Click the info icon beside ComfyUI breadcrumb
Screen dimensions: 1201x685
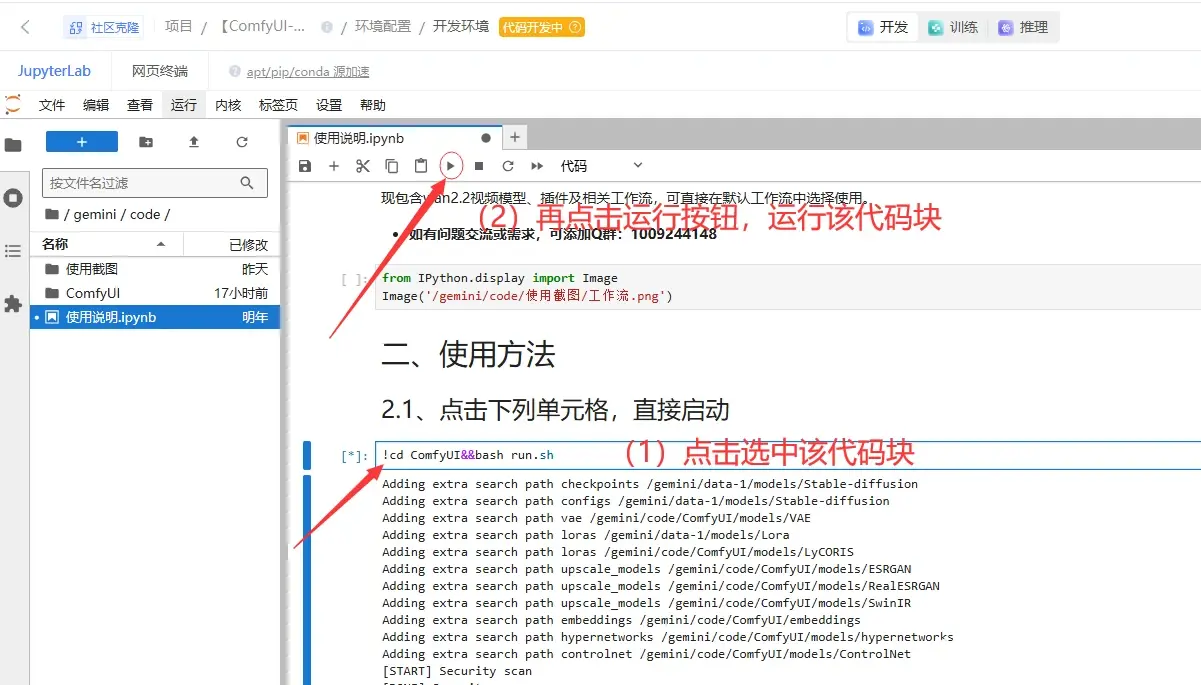click(327, 27)
